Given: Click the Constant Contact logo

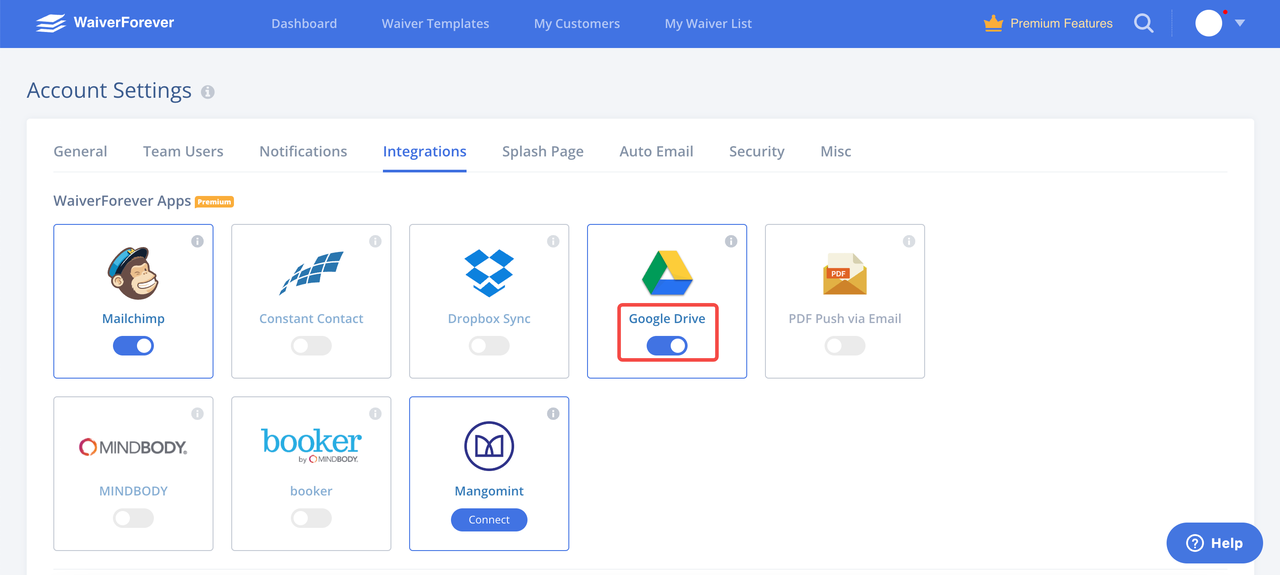Looking at the screenshot, I should tap(311, 273).
